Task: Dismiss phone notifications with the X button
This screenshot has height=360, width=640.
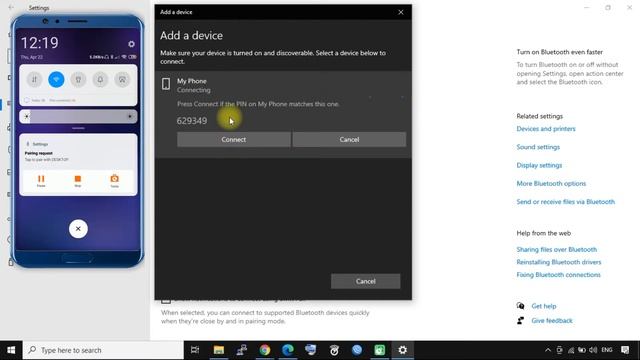Action: pos(78,229)
